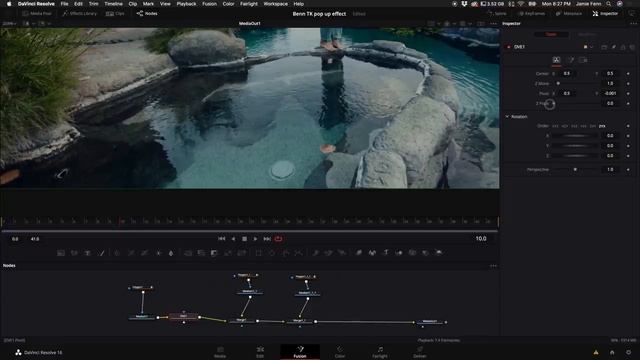Add a Channel Booleans node from the toolbar
This screenshot has width=640, height=360.
tap(201, 253)
